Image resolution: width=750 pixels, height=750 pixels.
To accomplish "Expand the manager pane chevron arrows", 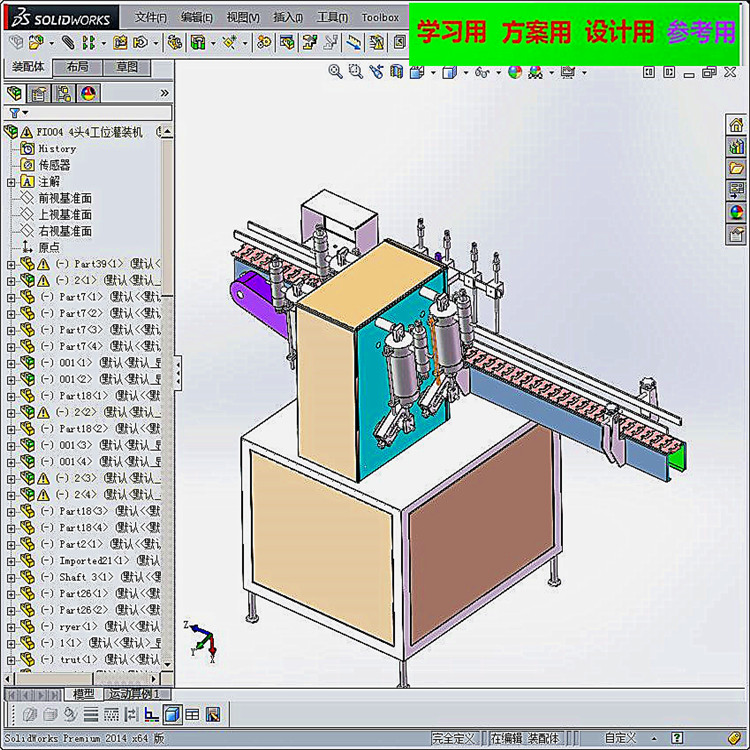I will [x=165, y=93].
